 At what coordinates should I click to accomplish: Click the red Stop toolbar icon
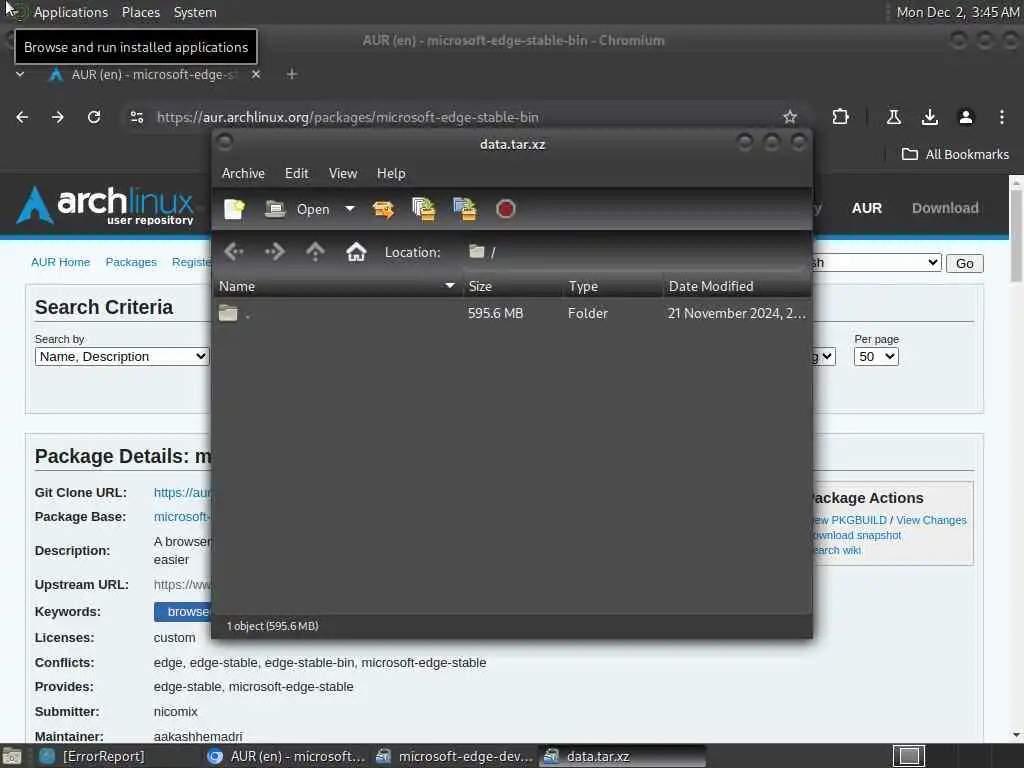[505, 209]
